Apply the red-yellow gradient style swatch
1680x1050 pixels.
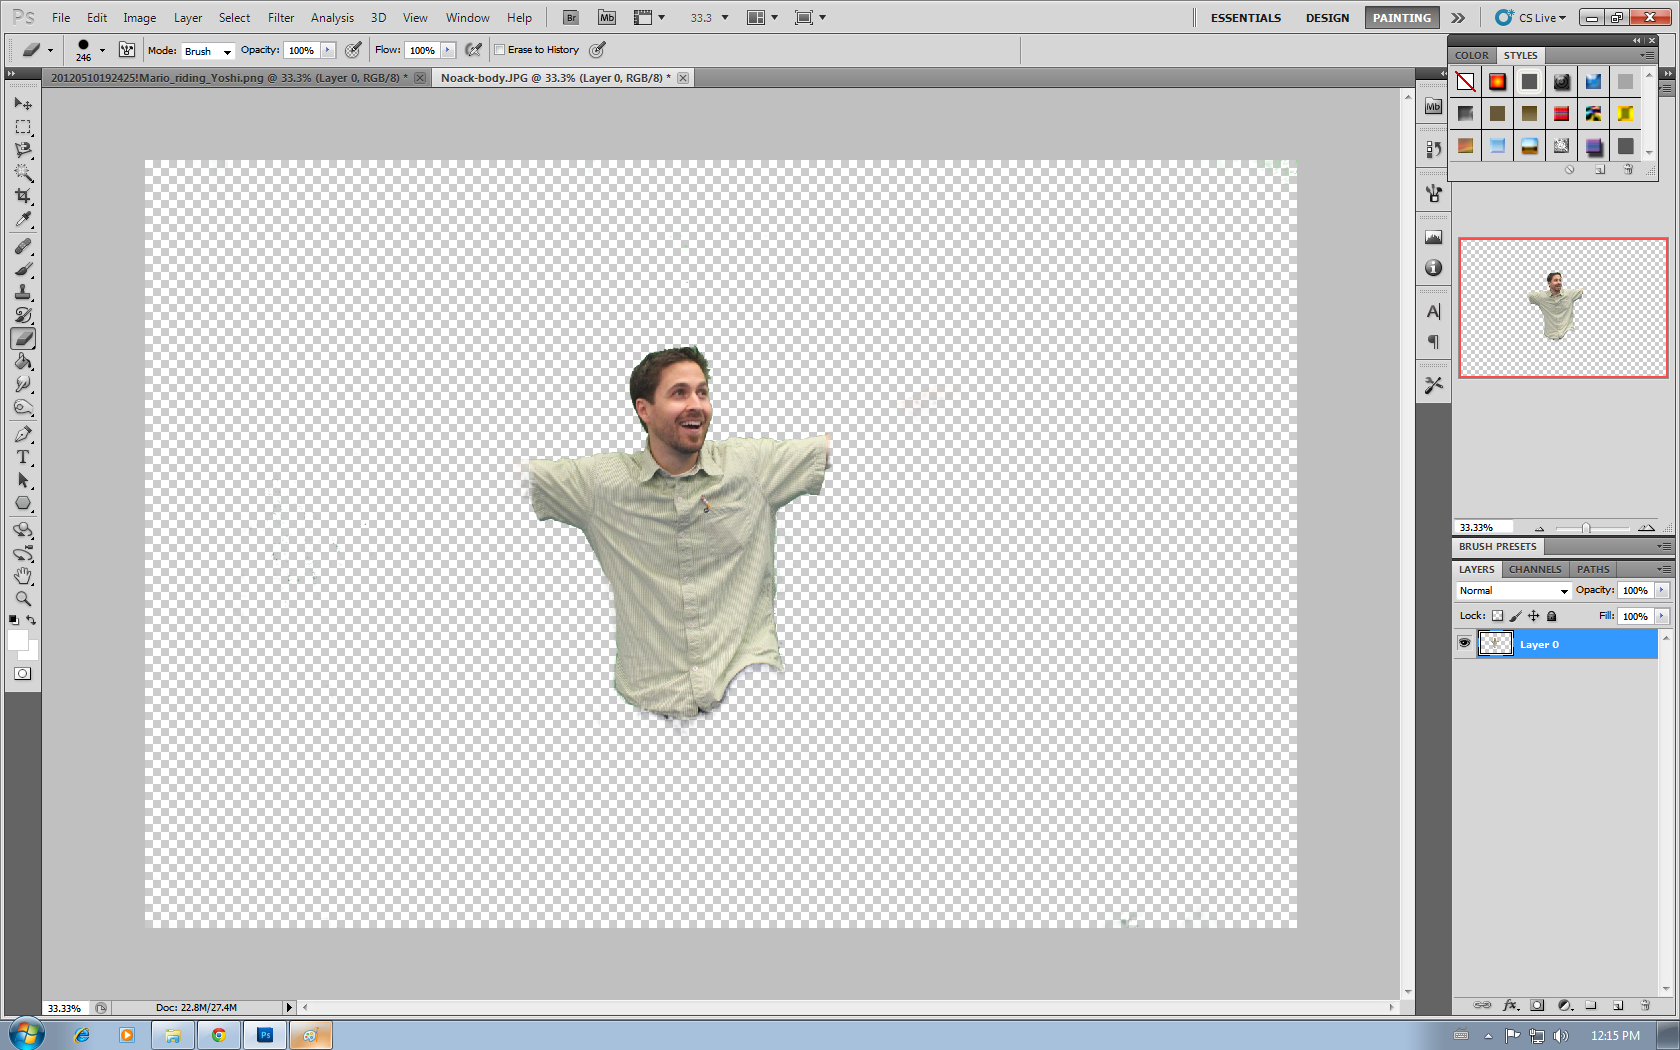click(1497, 82)
